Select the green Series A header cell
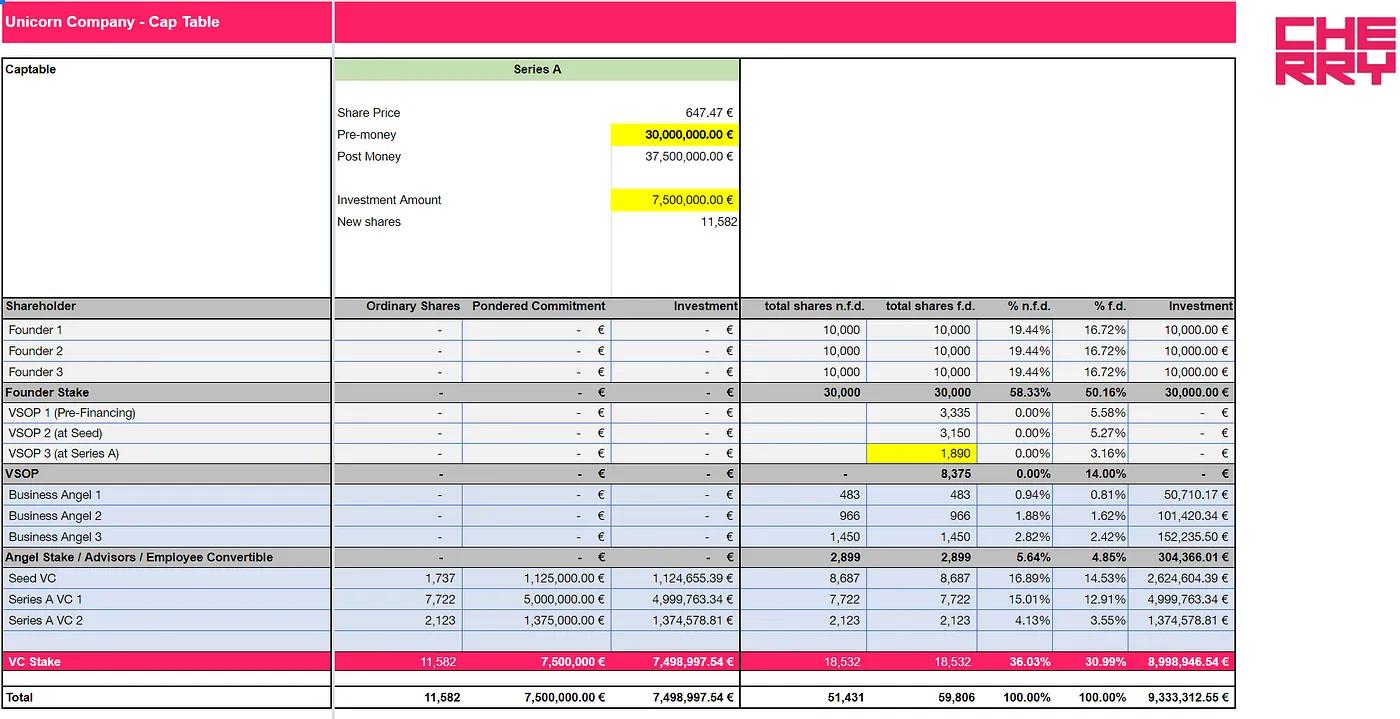 click(x=537, y=70)
